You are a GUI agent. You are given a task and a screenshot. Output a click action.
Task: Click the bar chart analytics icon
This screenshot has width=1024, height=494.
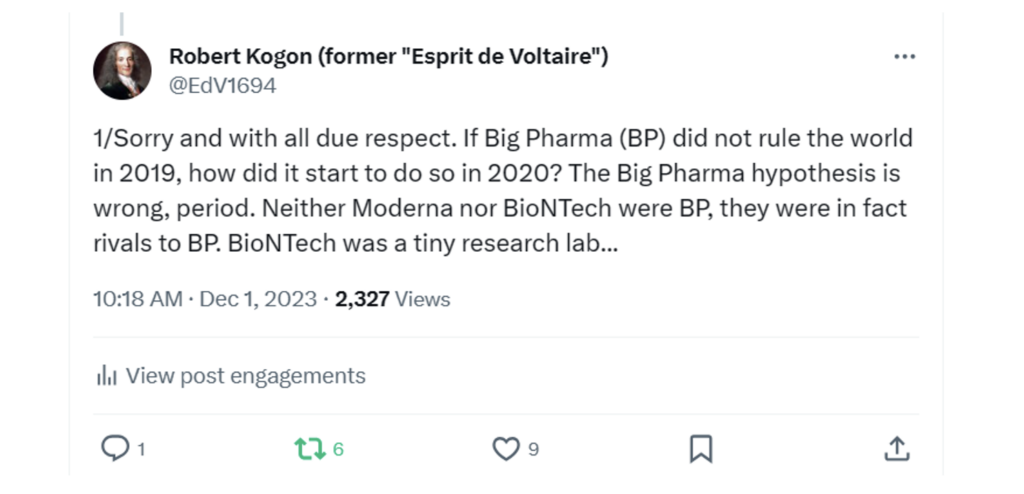(105, 376)
